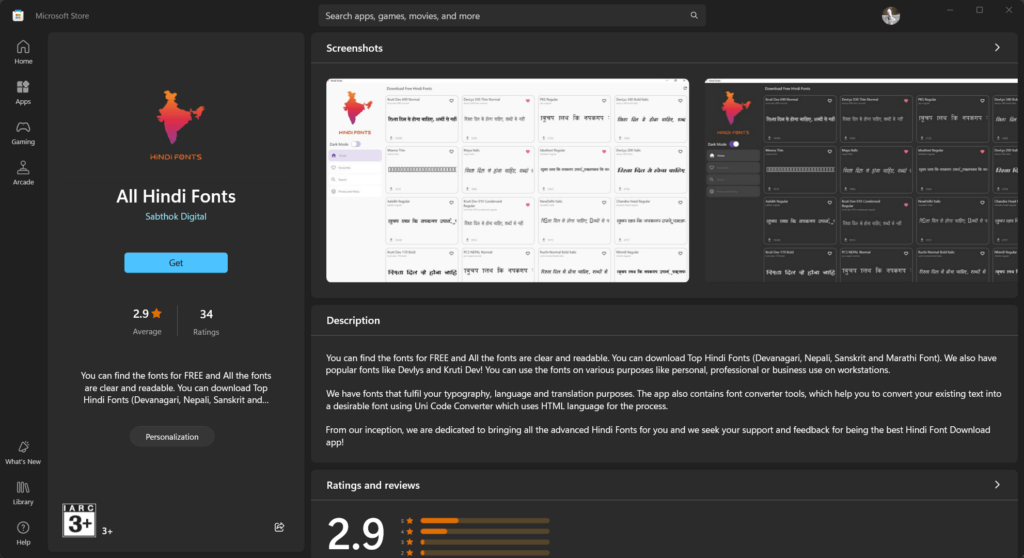Click Get to install the app
The height and width of the screenshot is (558, 1024).
click(176, 263)
